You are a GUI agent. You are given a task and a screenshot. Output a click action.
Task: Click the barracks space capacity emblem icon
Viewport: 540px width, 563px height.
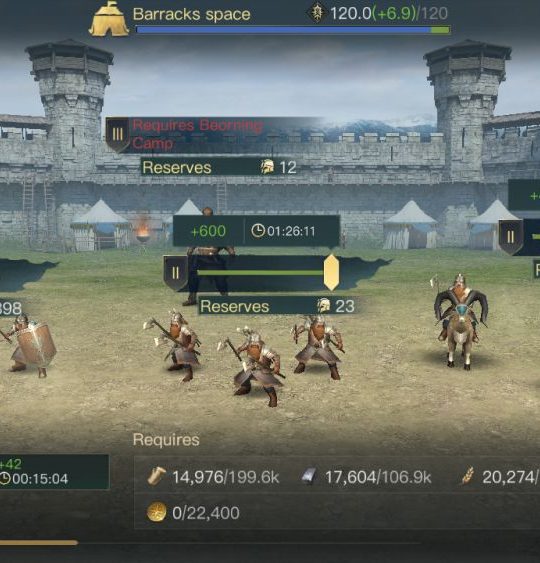click(x=317, y=13)
